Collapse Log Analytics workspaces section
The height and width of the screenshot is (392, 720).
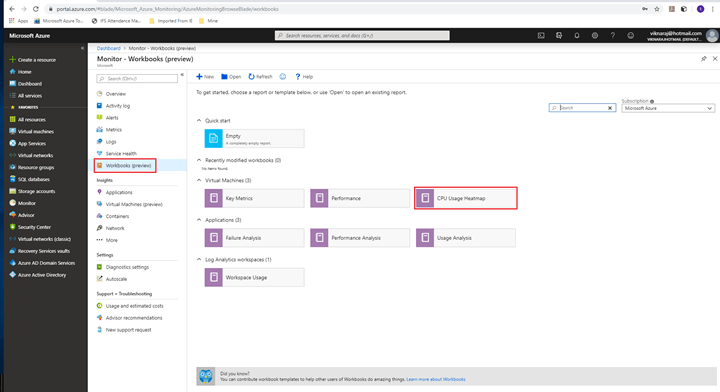(199, 259)
